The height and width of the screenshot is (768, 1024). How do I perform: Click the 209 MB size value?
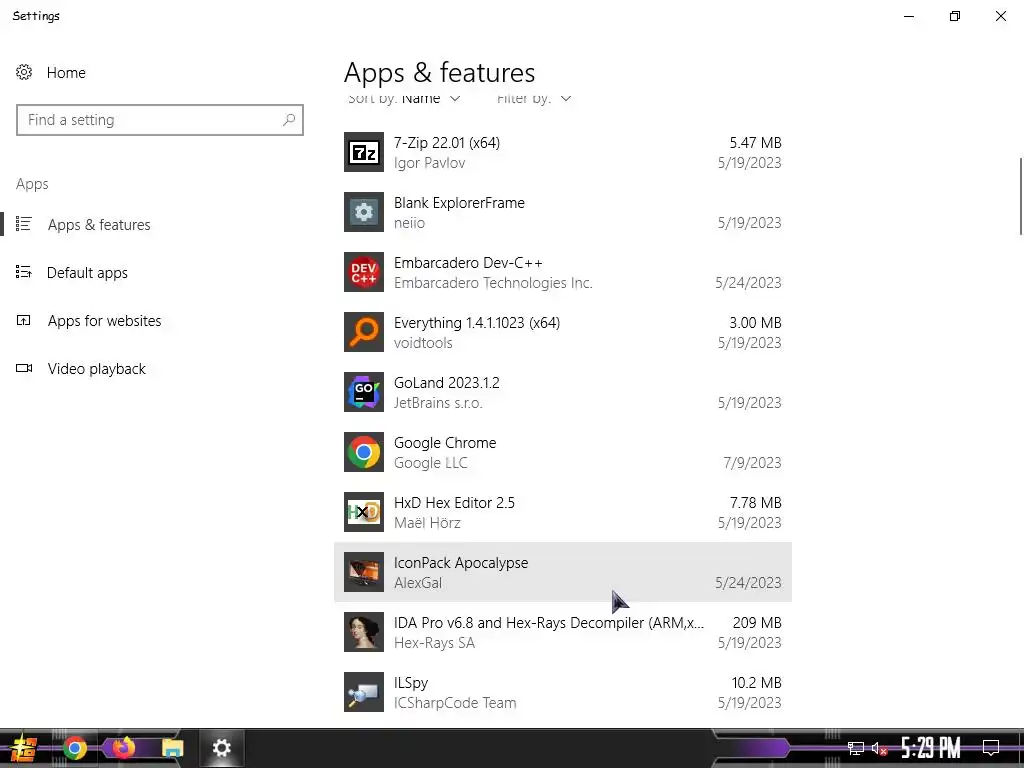[757, 623]
